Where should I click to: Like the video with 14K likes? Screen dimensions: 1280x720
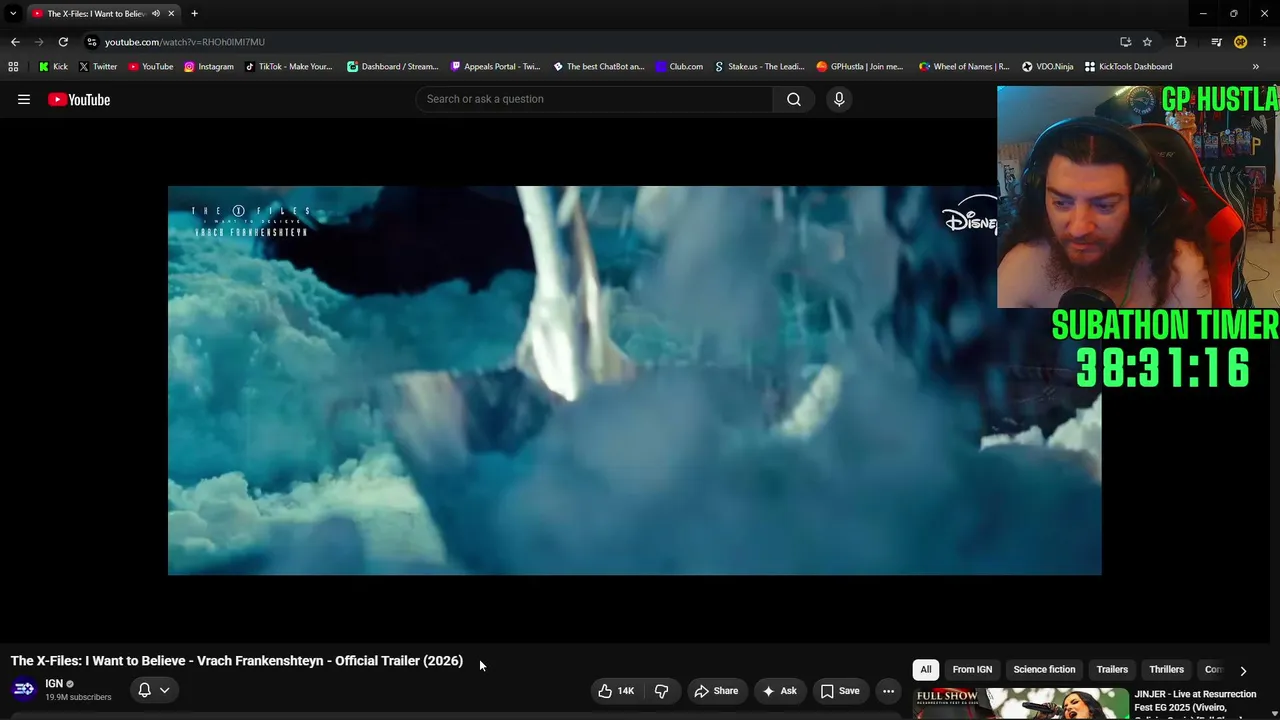(x=616, y=691)
